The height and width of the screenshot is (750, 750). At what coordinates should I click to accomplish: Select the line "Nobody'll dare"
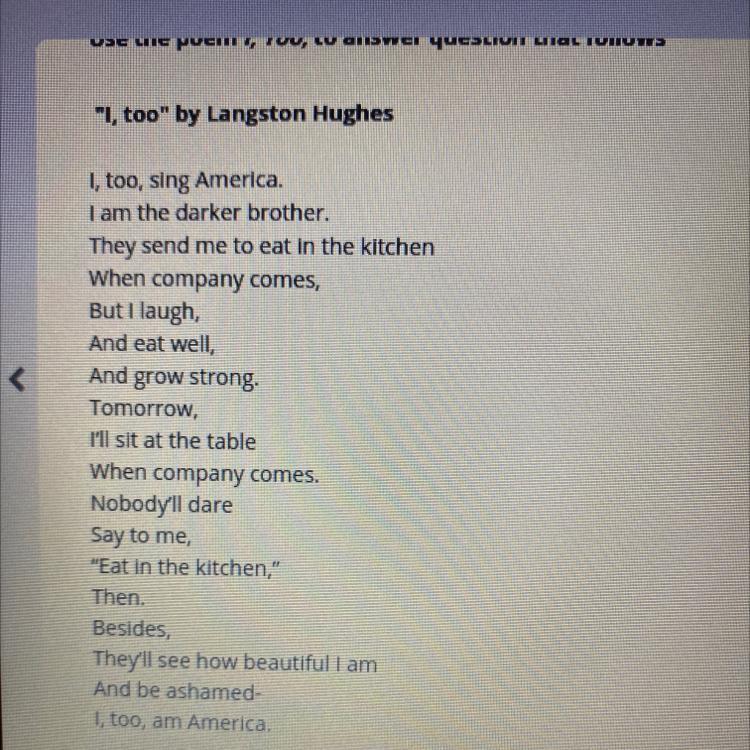pyautogui.click(x=162, y=505)
